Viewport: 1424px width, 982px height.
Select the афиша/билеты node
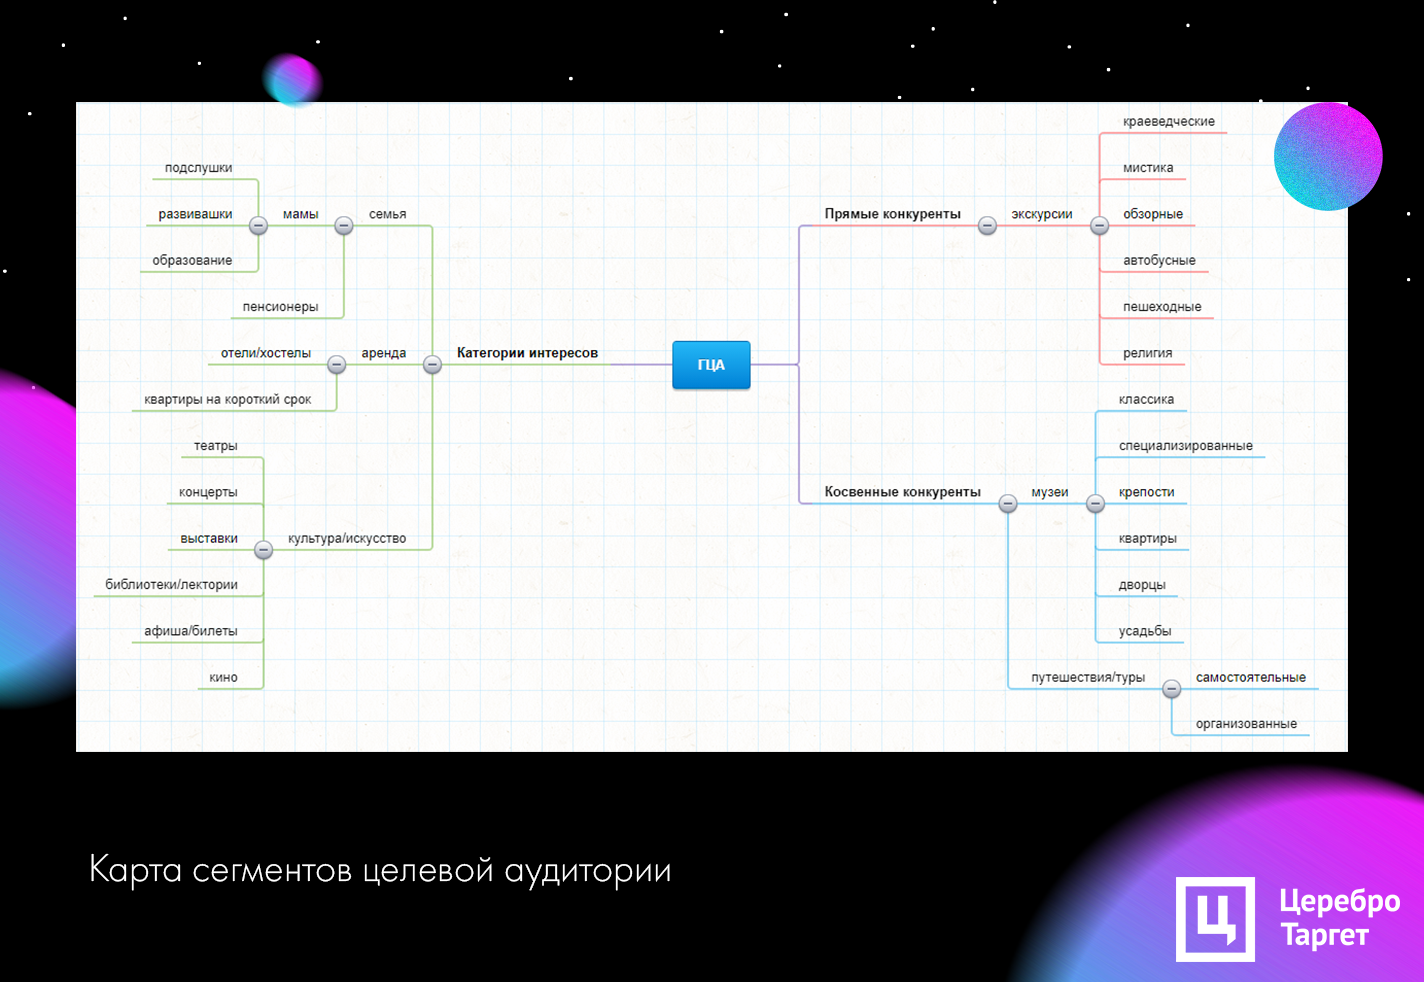pyautogui.click(x=191, y=631)
